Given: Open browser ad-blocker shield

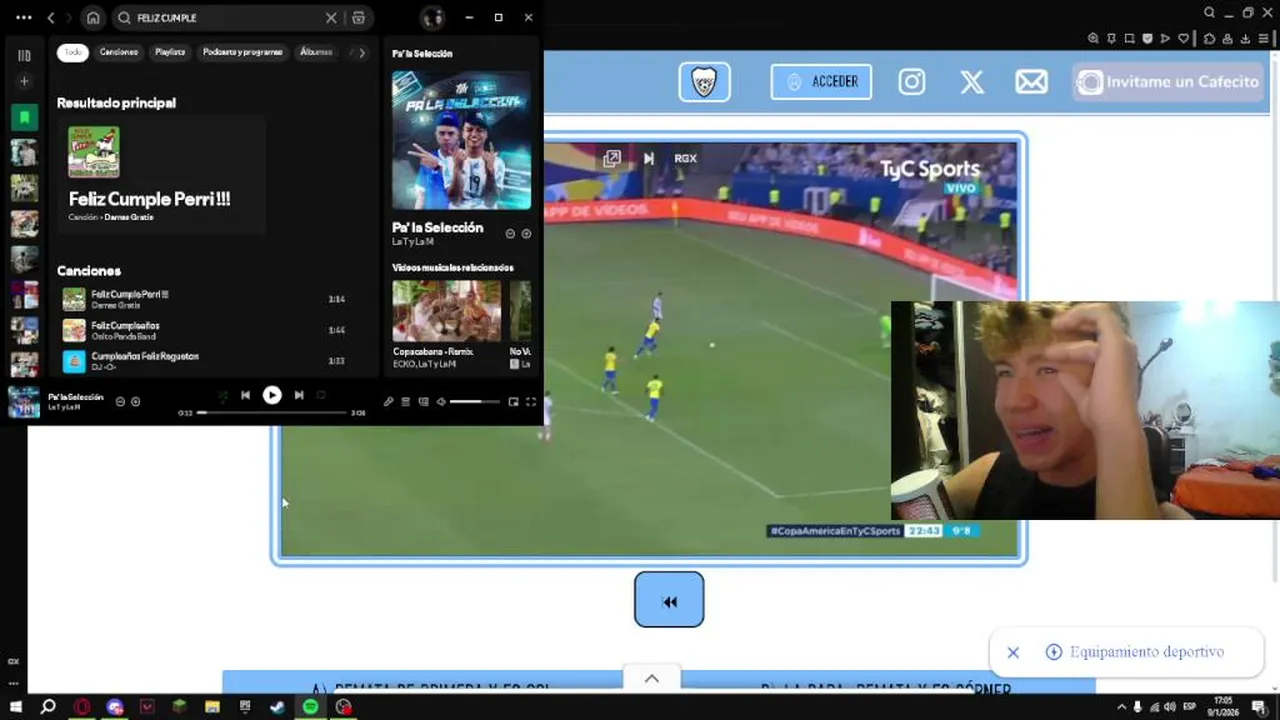Looking at the screenshot, I should click(1147, 39).
